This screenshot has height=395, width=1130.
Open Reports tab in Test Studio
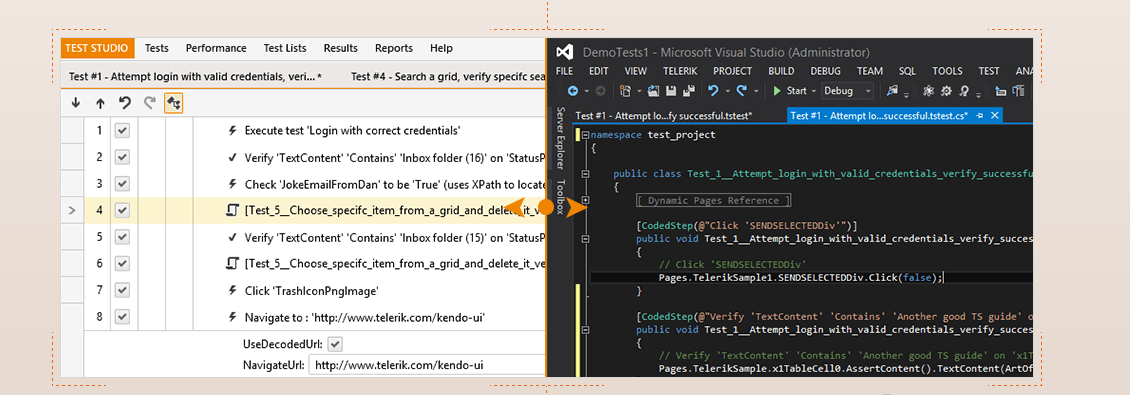click(393, 48)
